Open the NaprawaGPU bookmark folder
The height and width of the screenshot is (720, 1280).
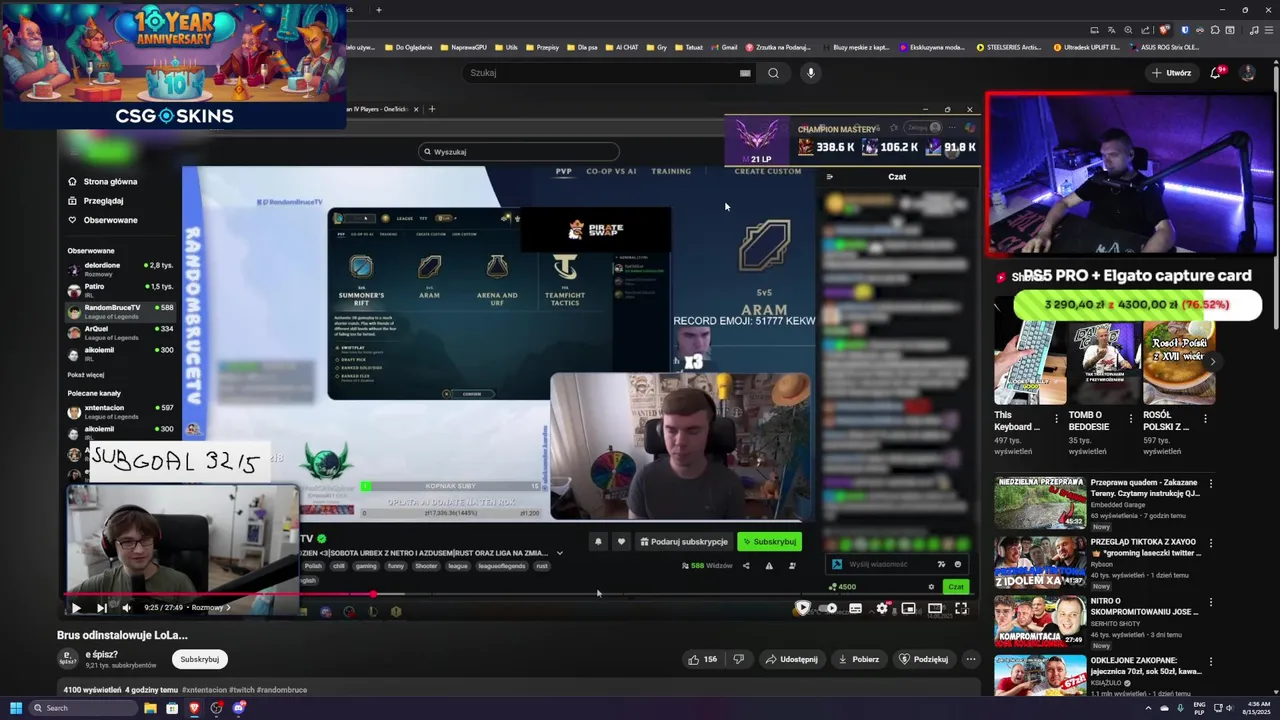click(x=462, y=47)
